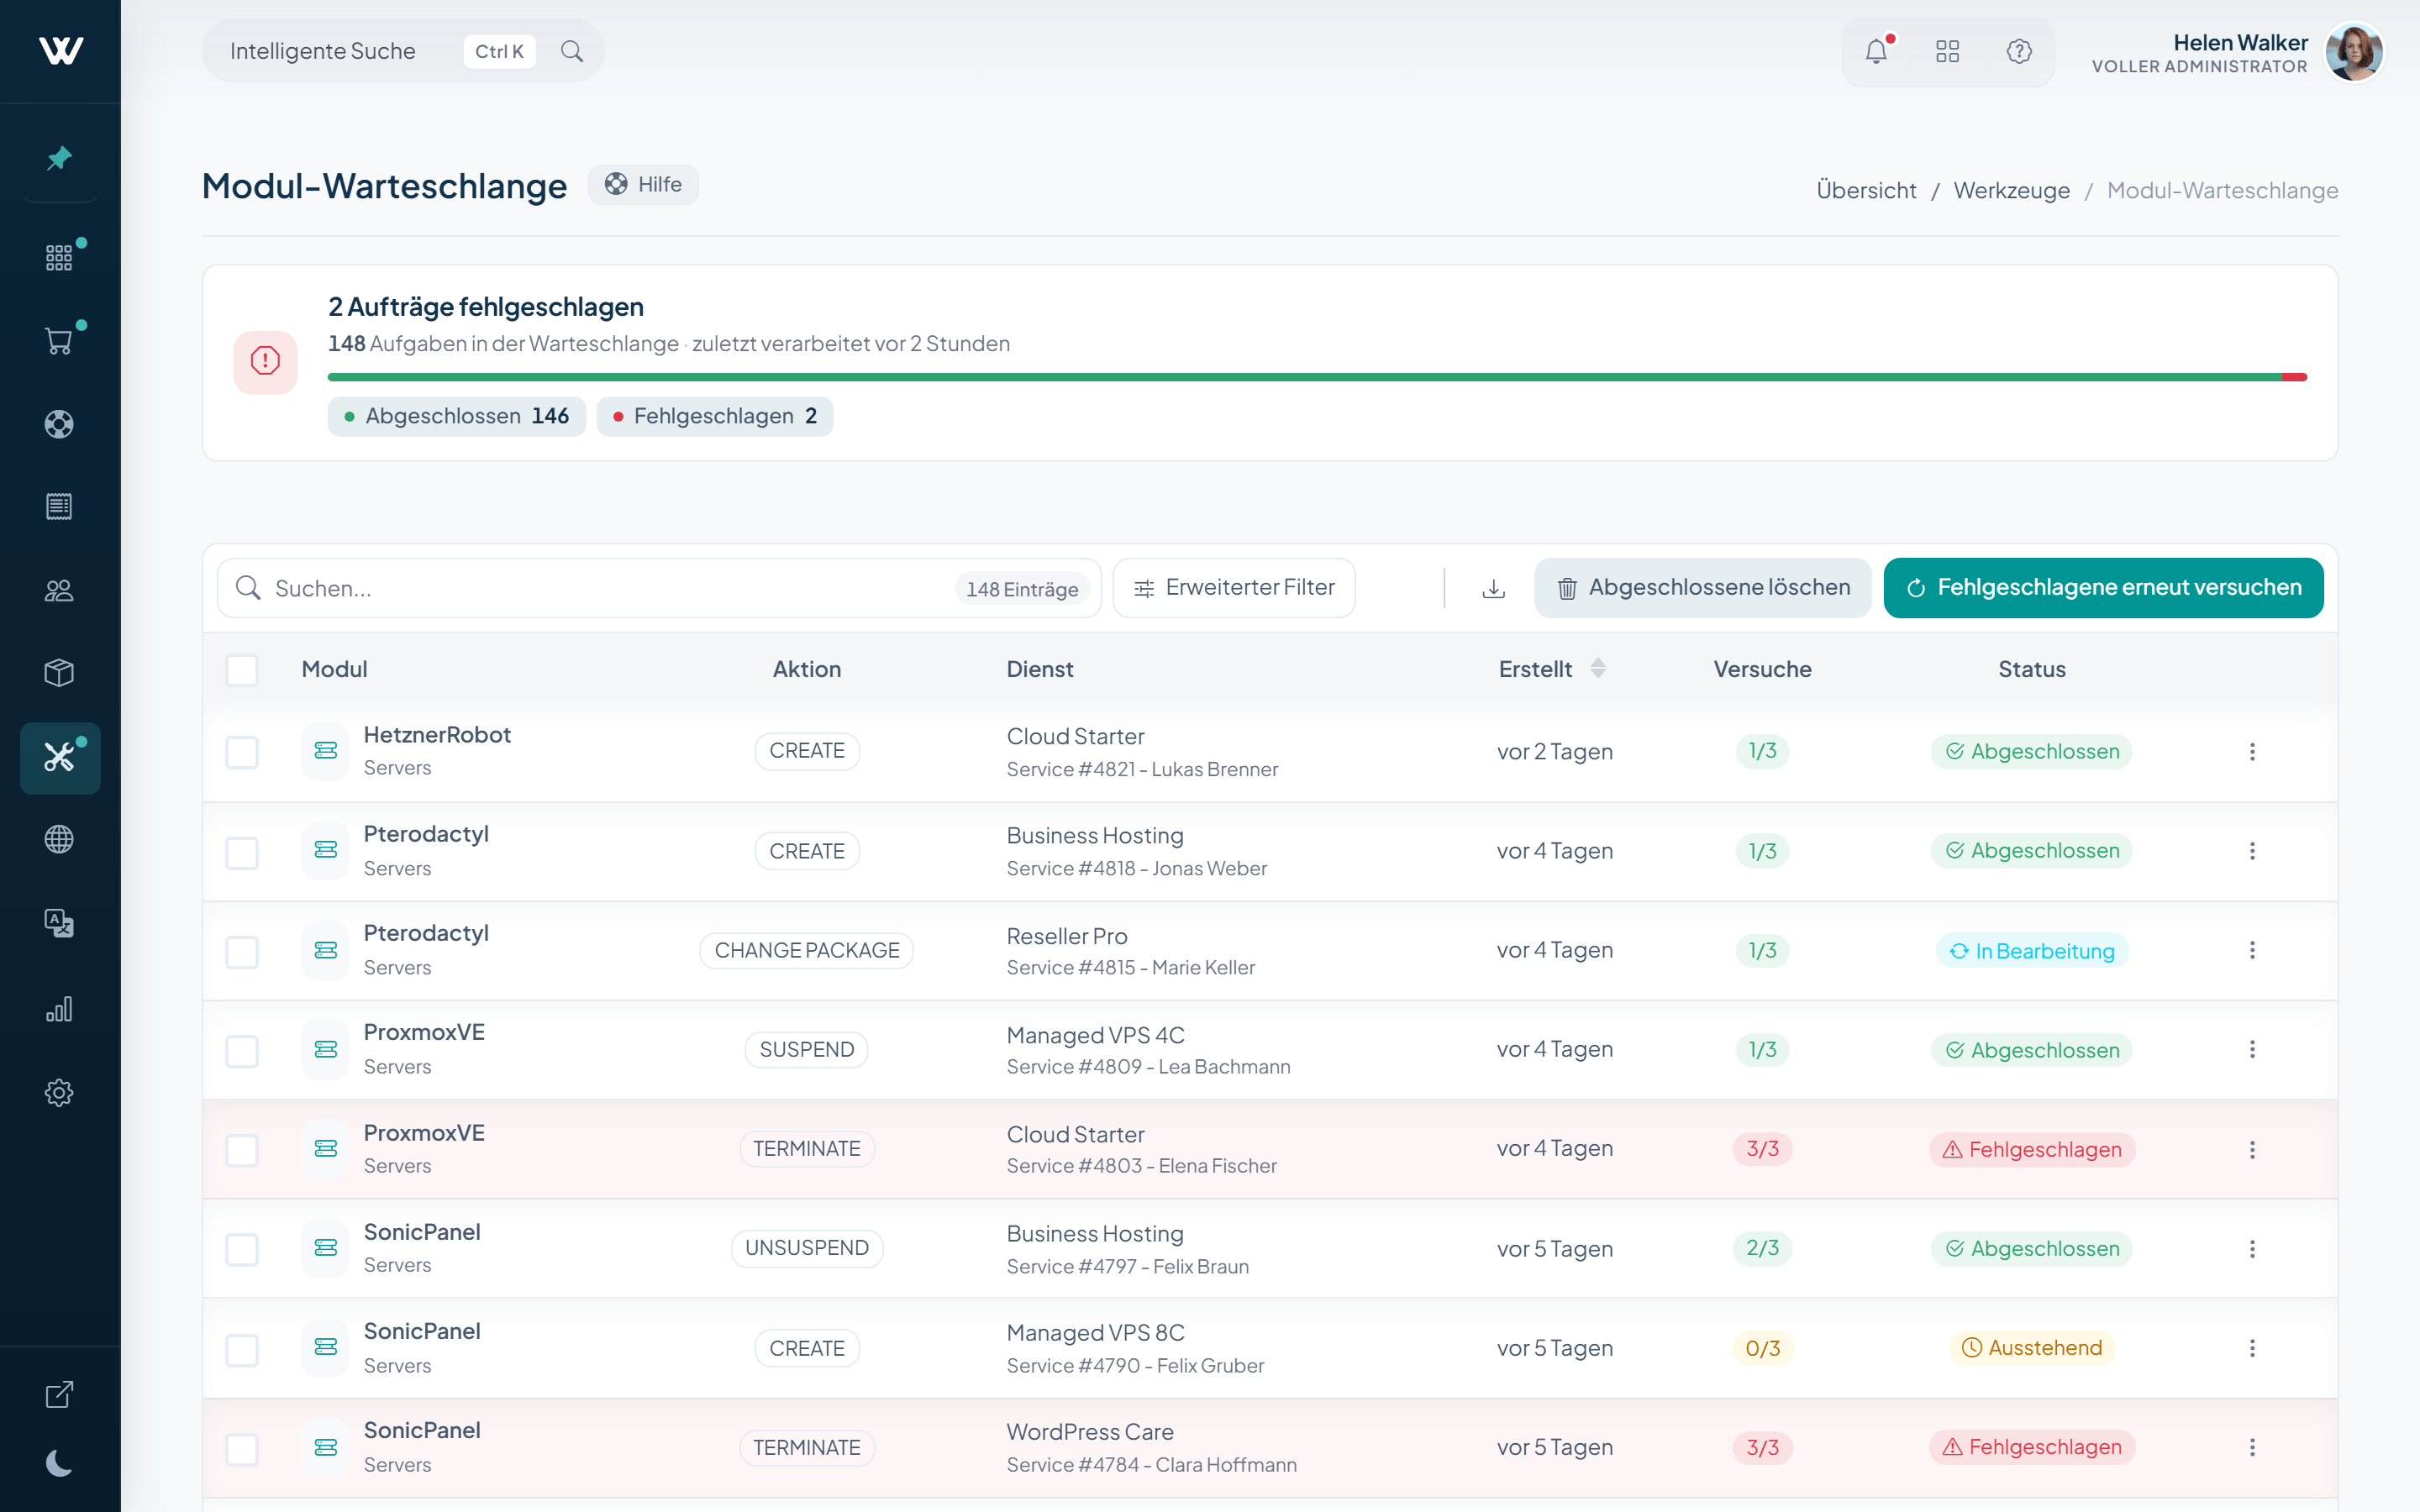Focus the Suchen table search field
This screenshot has height=1512, width=2420.
[659, 588]
